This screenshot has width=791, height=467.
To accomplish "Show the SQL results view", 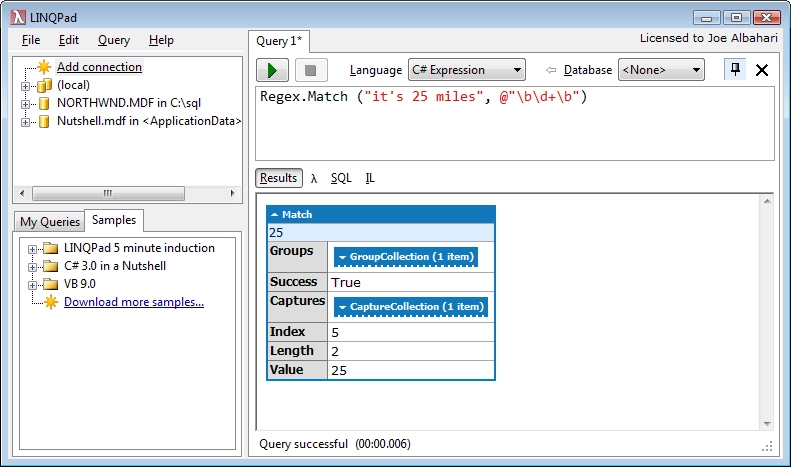I will (x=341, y=178).
